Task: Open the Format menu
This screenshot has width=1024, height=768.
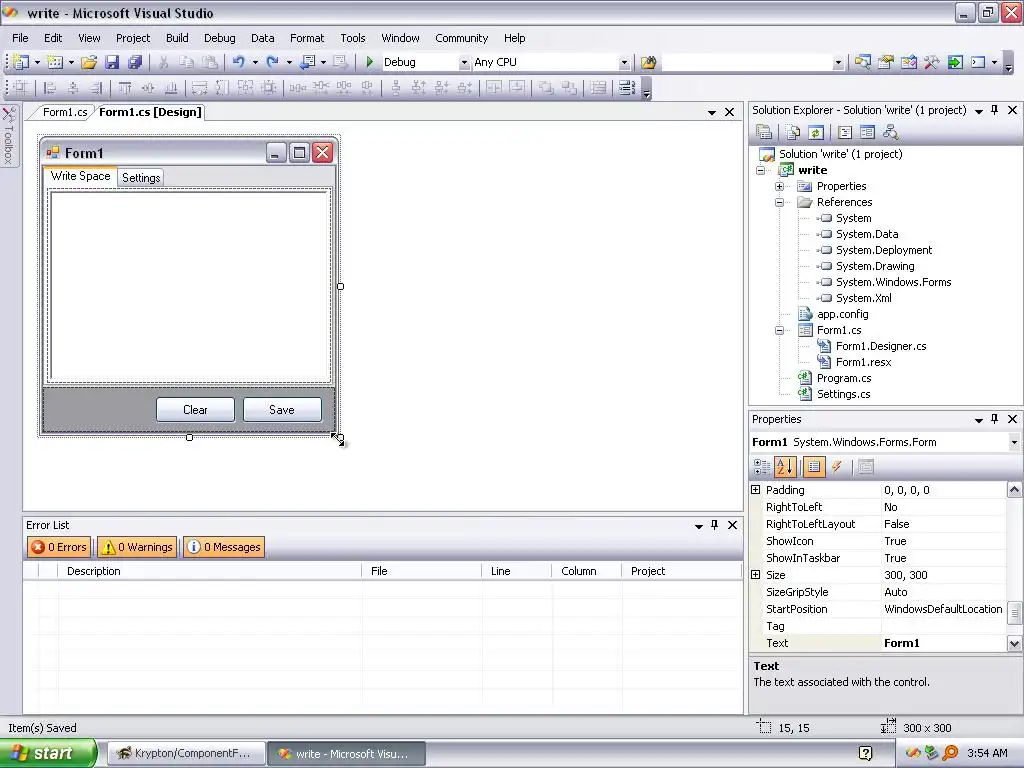Action: tap(307, 38)
